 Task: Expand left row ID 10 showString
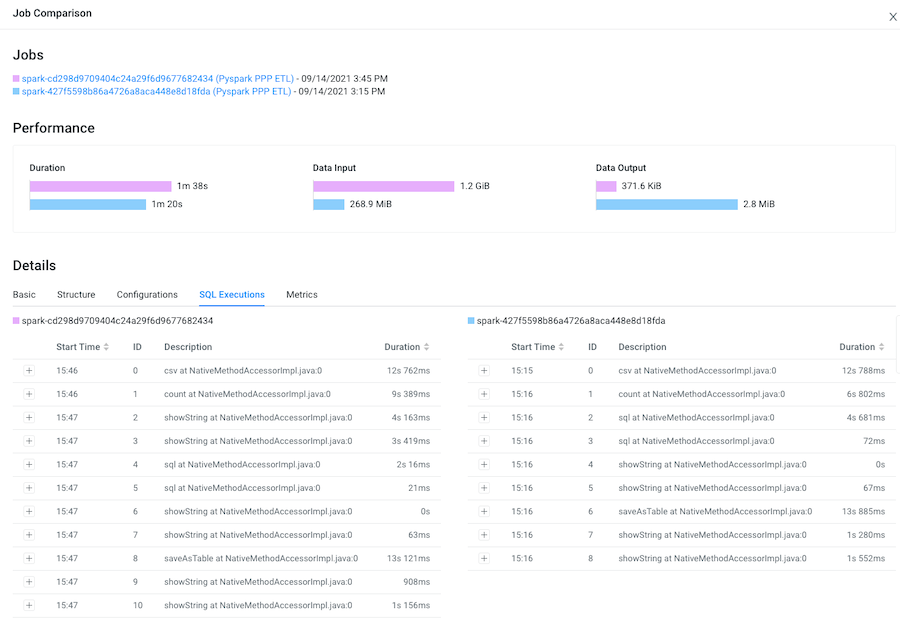[29, 605]
